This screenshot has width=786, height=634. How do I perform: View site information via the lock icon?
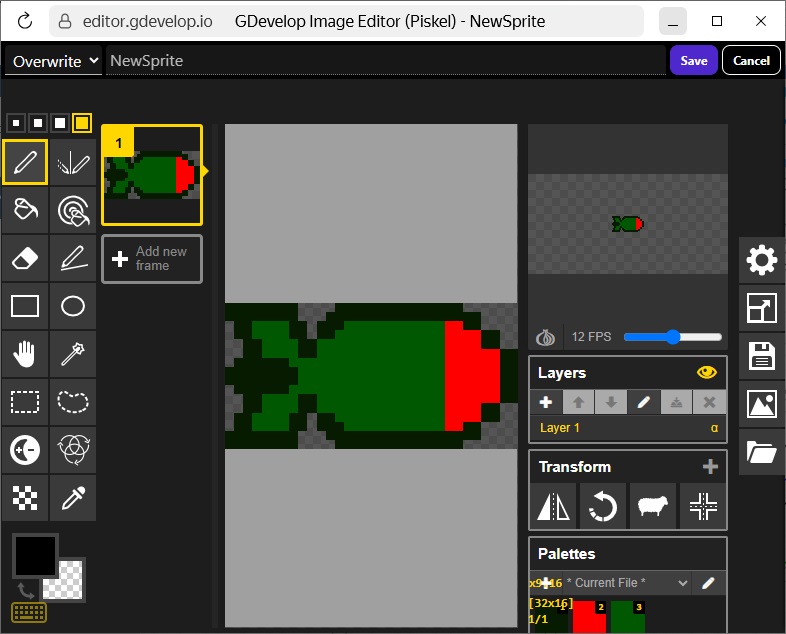point(65,21)
